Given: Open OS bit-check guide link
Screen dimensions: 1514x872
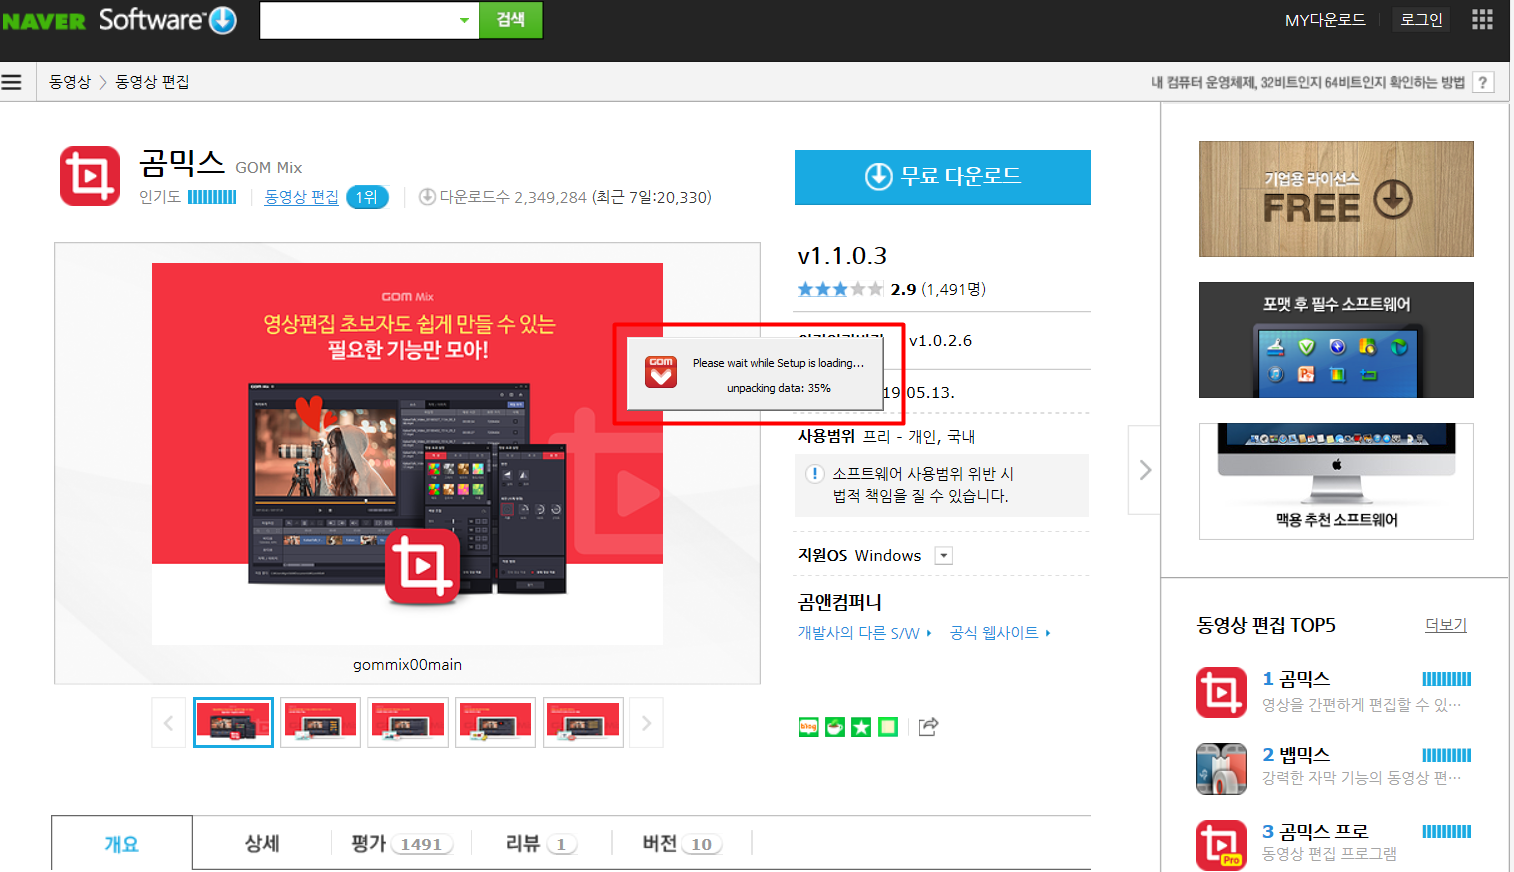Looking at the screenshot, I should tap(1308, 82).
